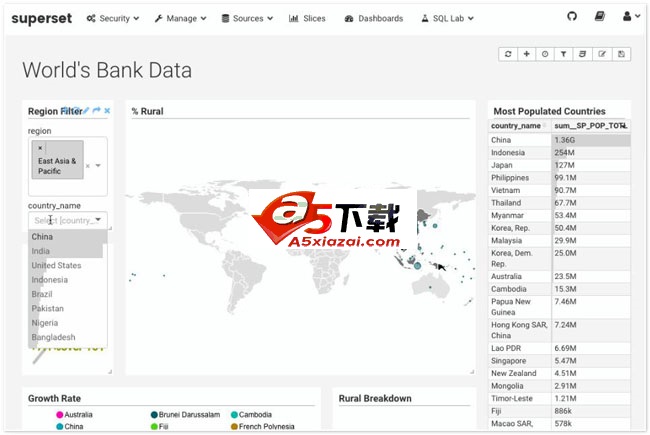Image resolution: width=650 pixels, height=435 pixels.
Task: Select Brazil option
Action: coord(68,294)
